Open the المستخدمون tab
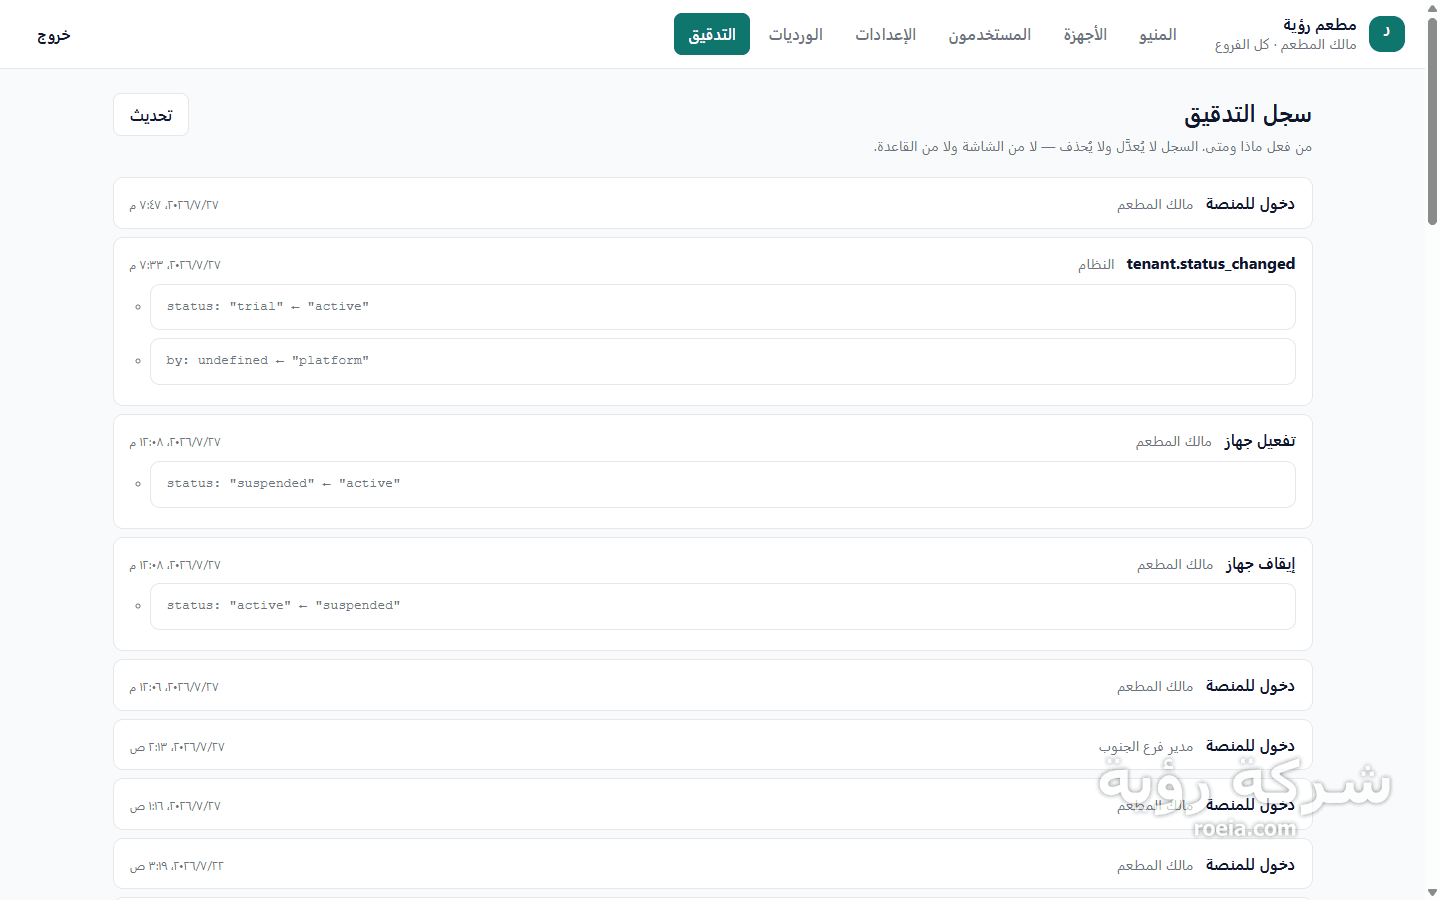 (989, 34)
